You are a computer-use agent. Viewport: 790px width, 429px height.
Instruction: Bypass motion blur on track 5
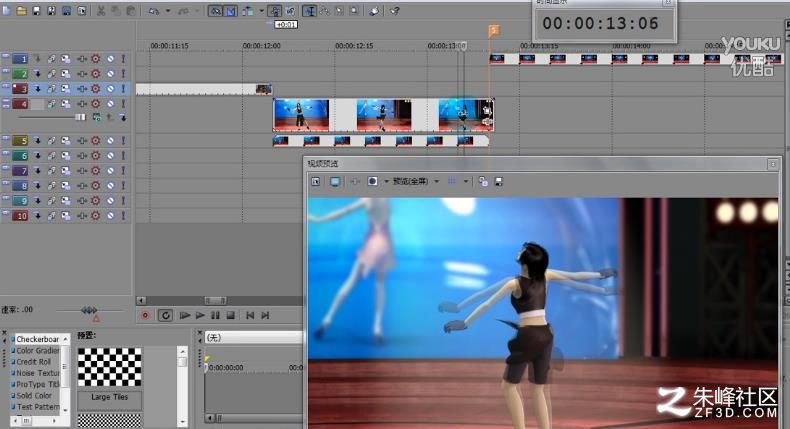coord(51,141)
